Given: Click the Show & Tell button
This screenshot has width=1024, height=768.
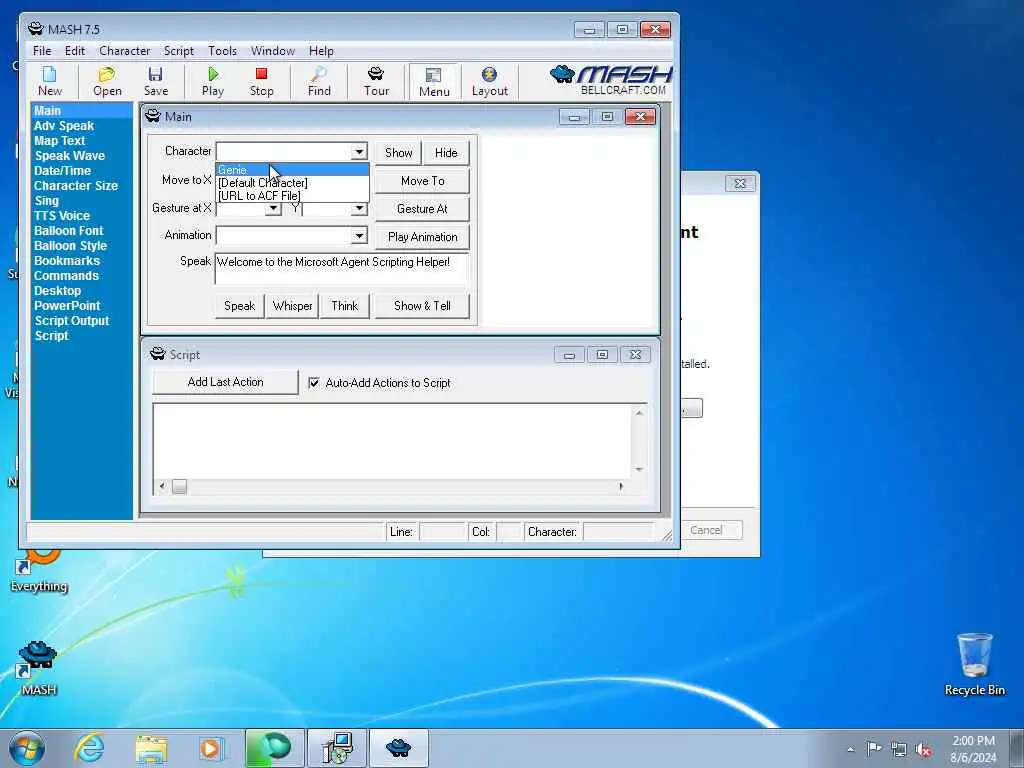Looking at the screenshot, I should click(423, 306).
